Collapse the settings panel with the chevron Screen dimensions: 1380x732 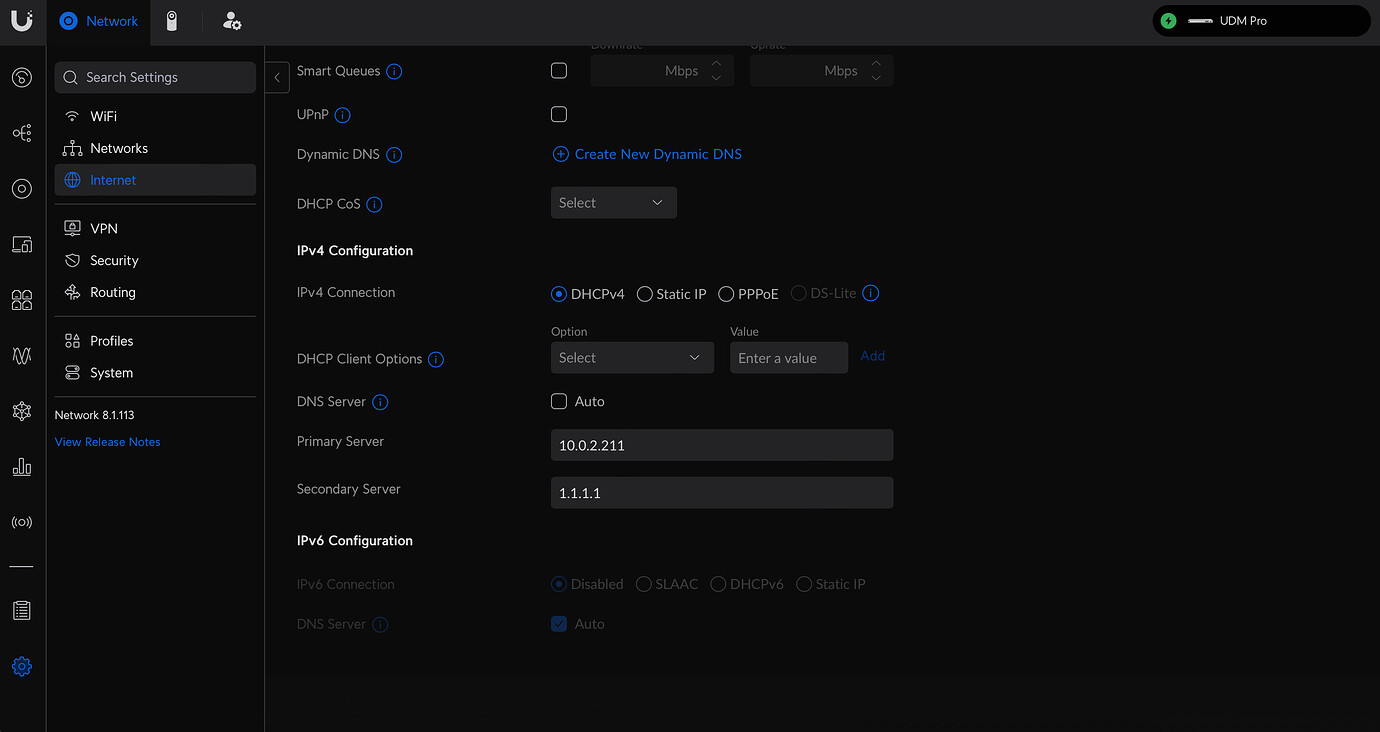tap(276, 77)
